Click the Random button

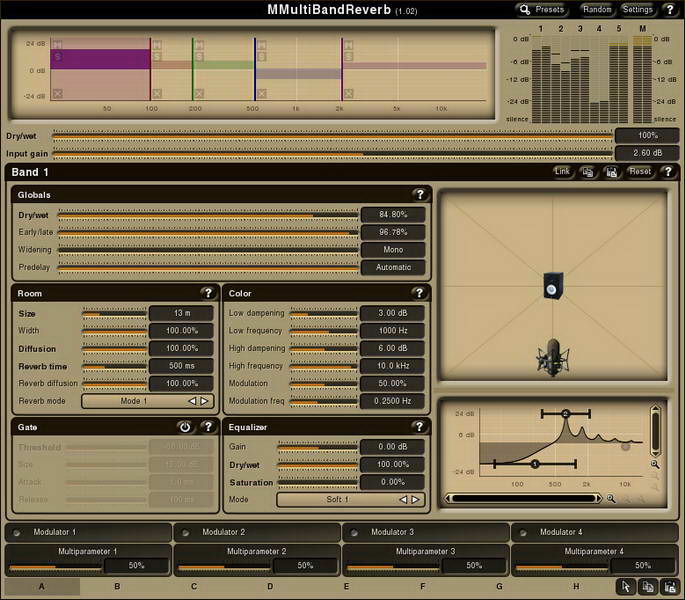point(597,9)
